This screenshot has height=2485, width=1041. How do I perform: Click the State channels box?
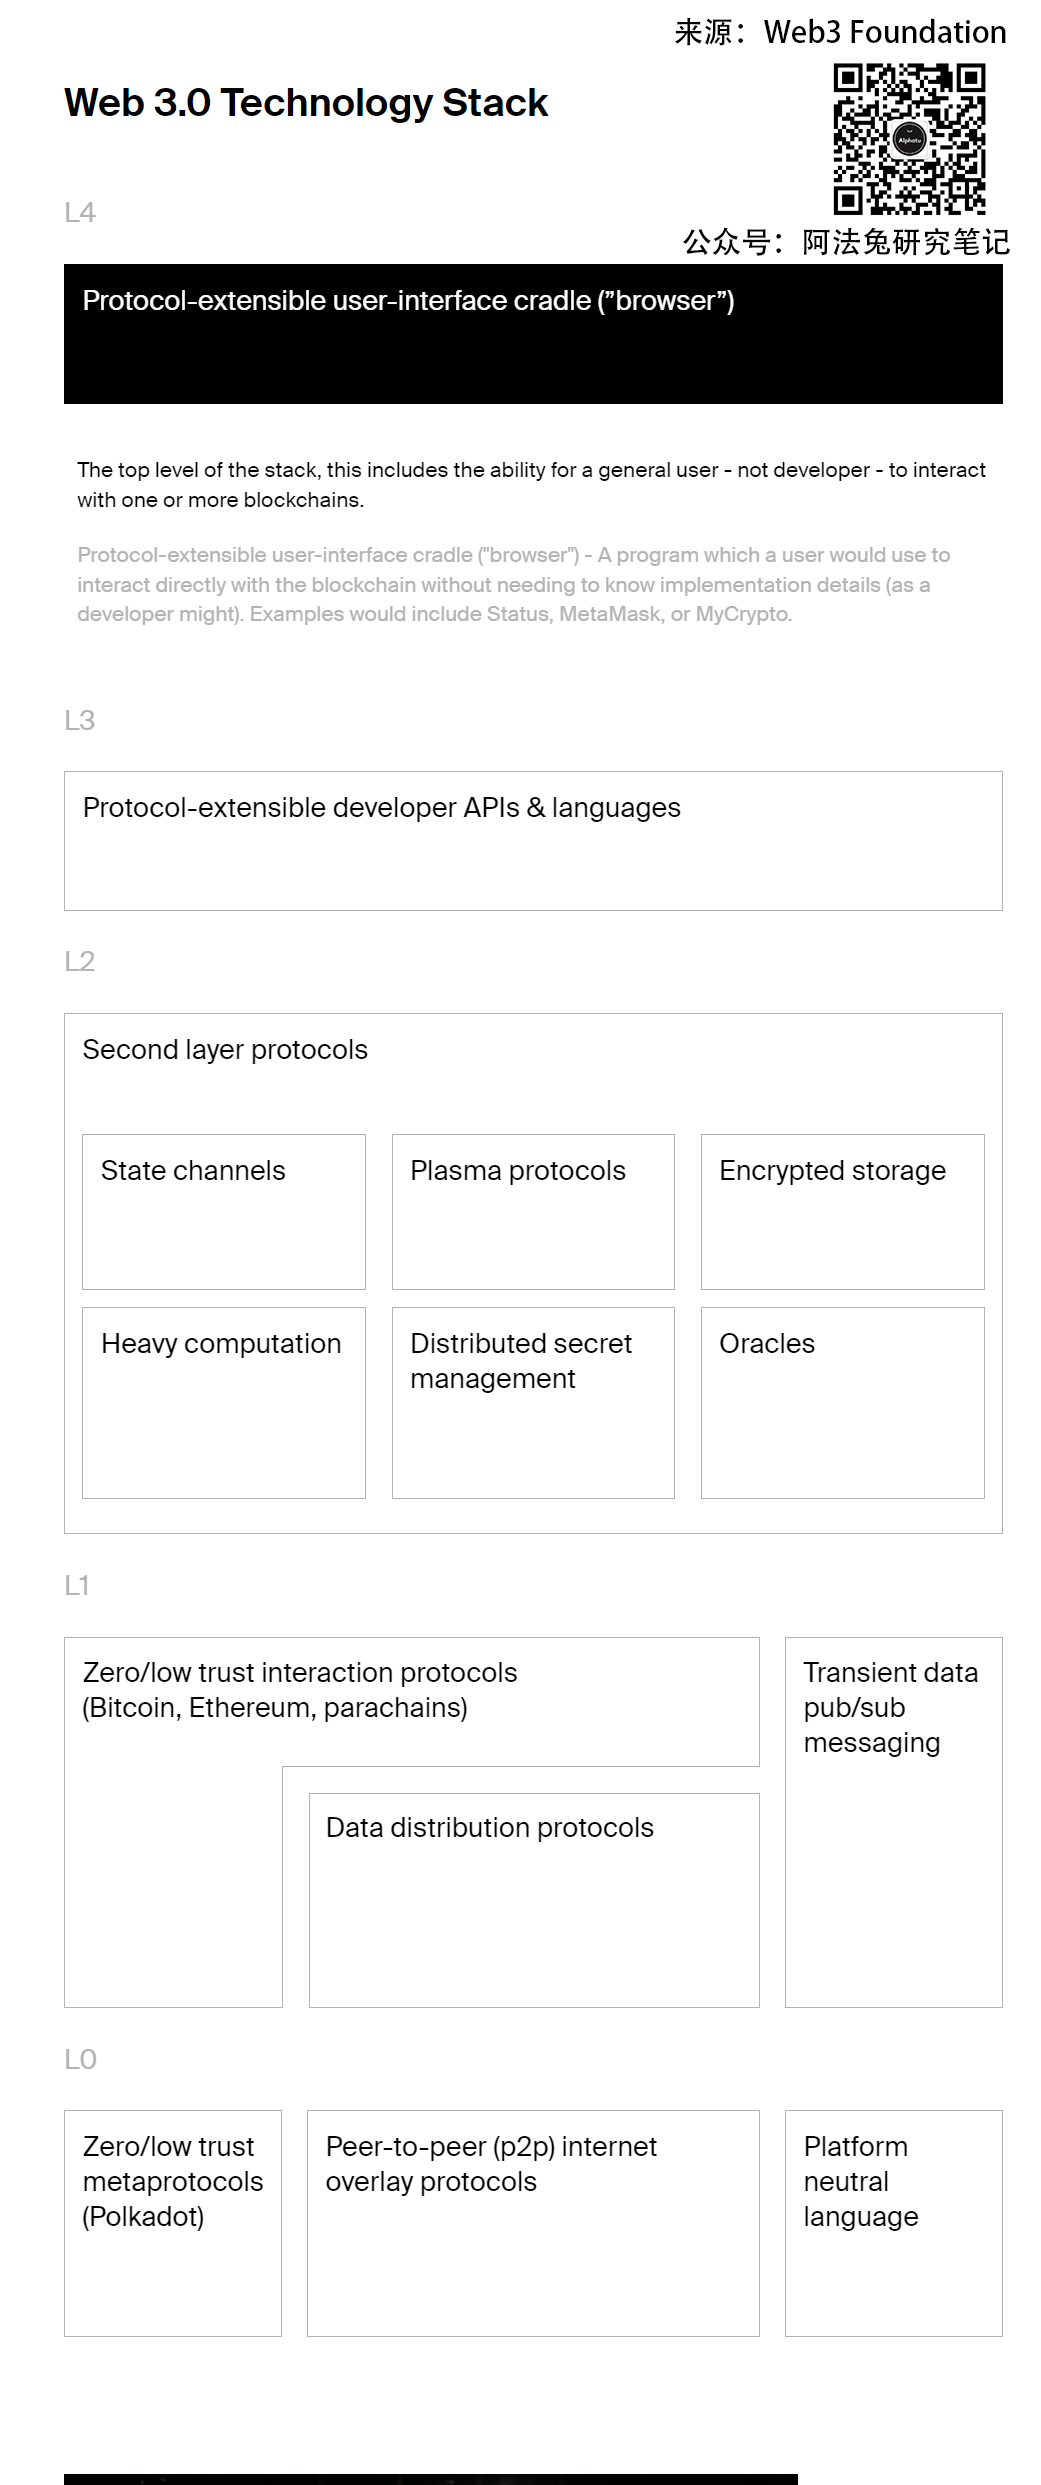click(223, 1211)
